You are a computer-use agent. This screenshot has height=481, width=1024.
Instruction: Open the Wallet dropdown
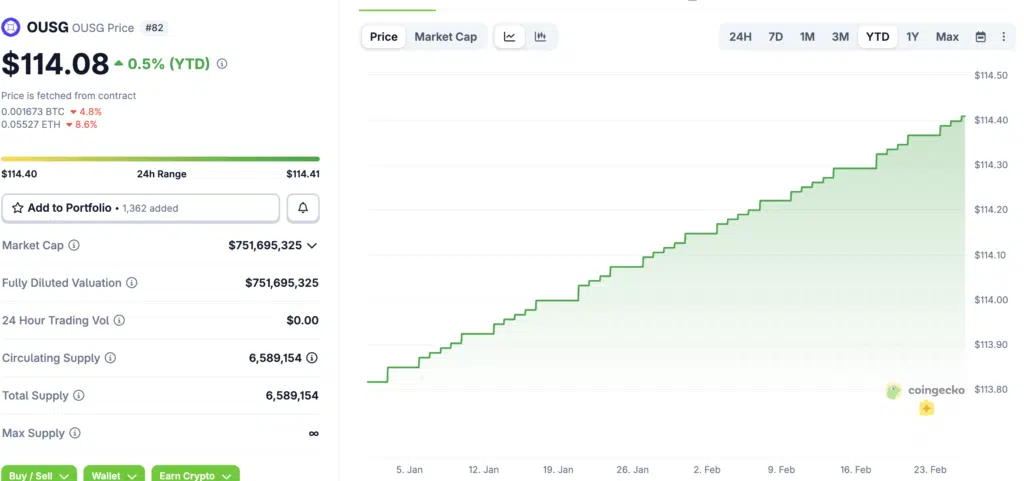(x=113, y=475)
